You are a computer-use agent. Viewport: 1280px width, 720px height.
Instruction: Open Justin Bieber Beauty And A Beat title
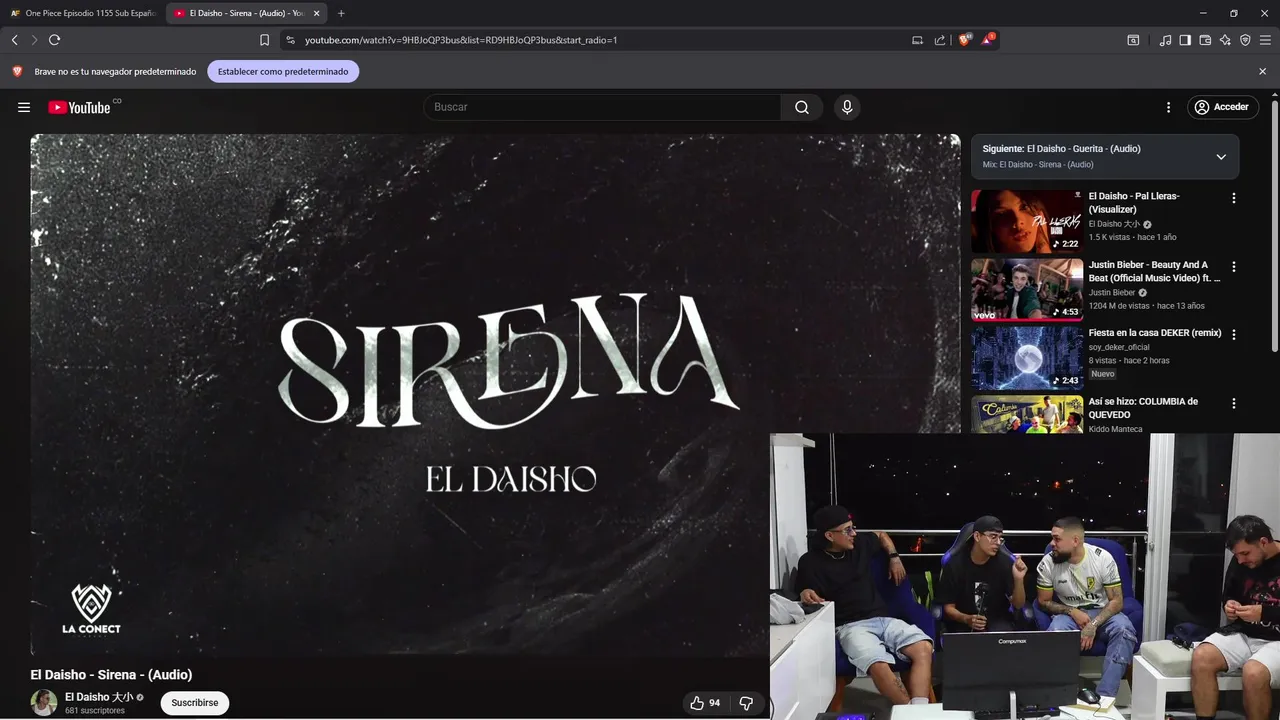pos(1154,272)
